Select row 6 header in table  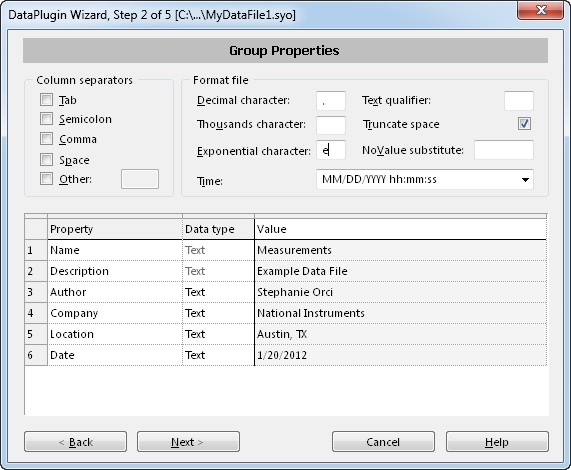(36, 355)
